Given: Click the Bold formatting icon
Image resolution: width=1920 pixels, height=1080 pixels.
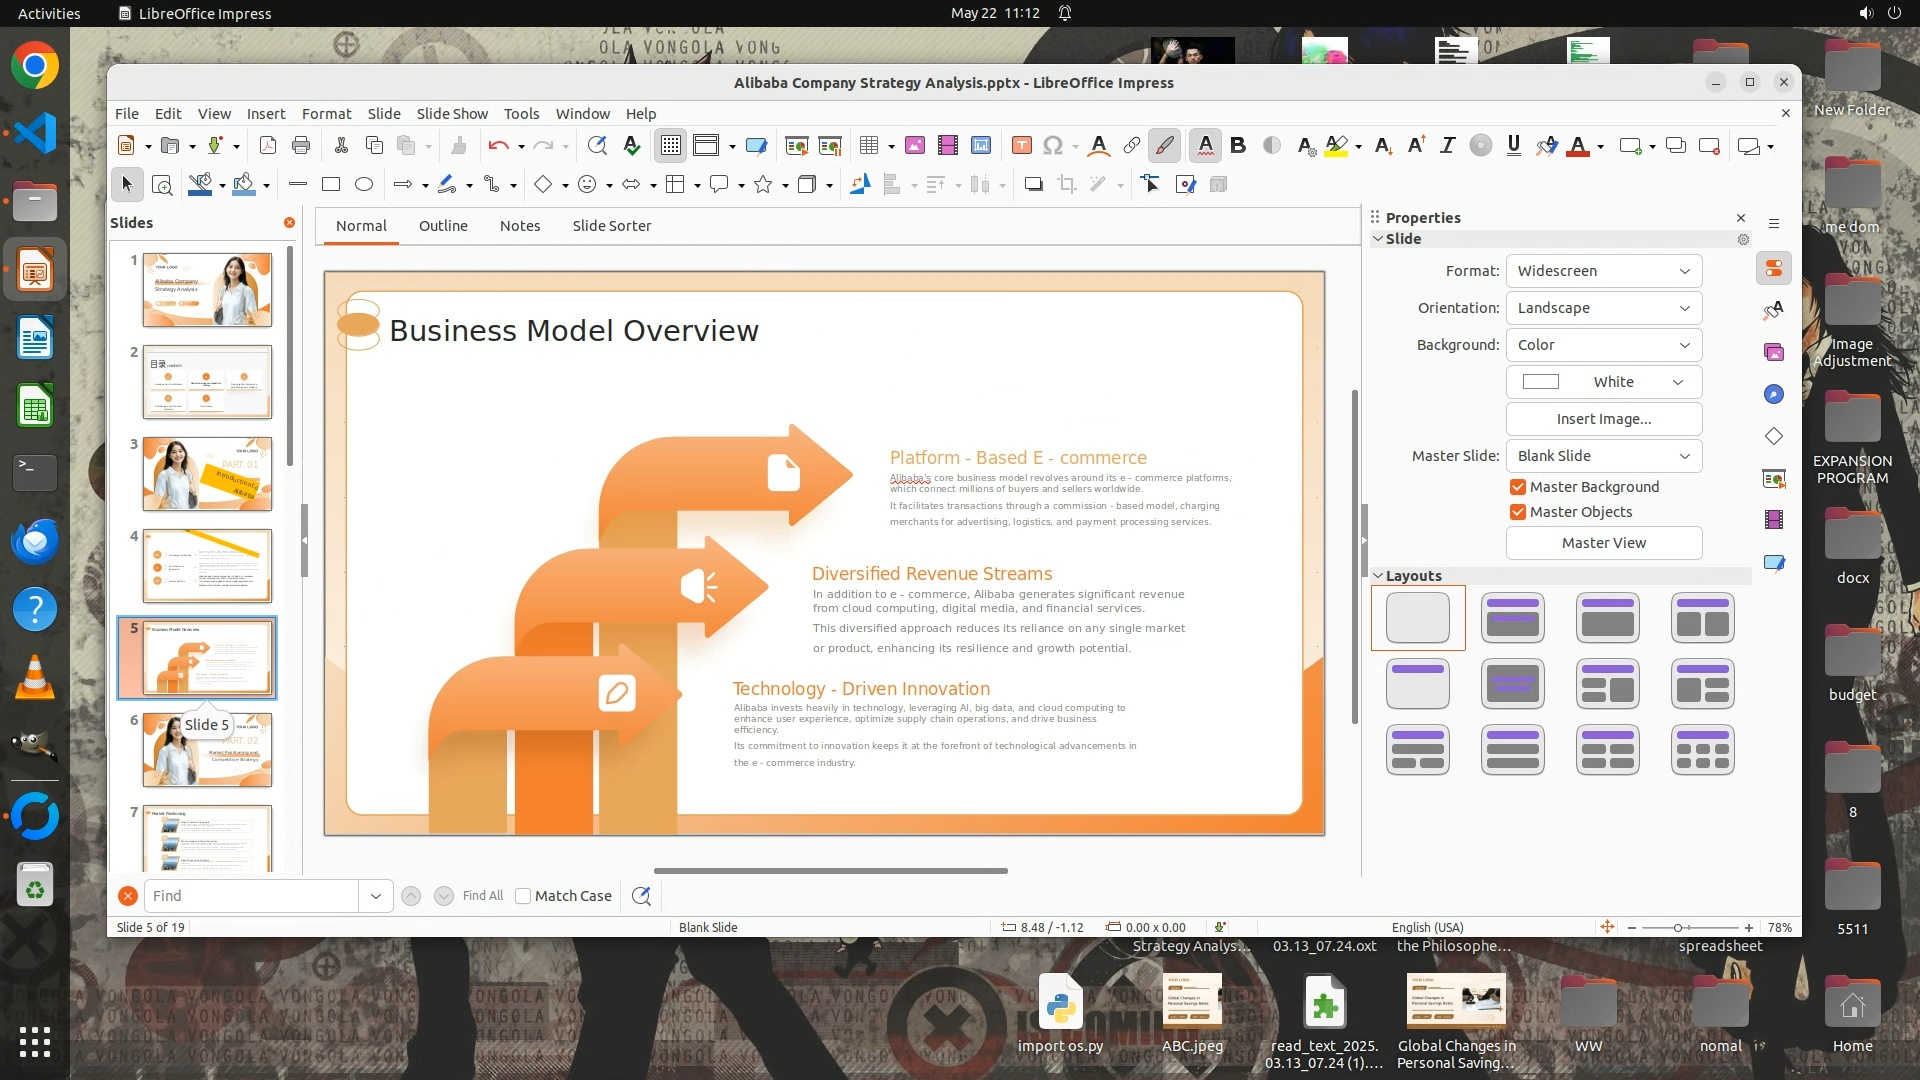Looking at the screenshot, I should click(1238, 146).
